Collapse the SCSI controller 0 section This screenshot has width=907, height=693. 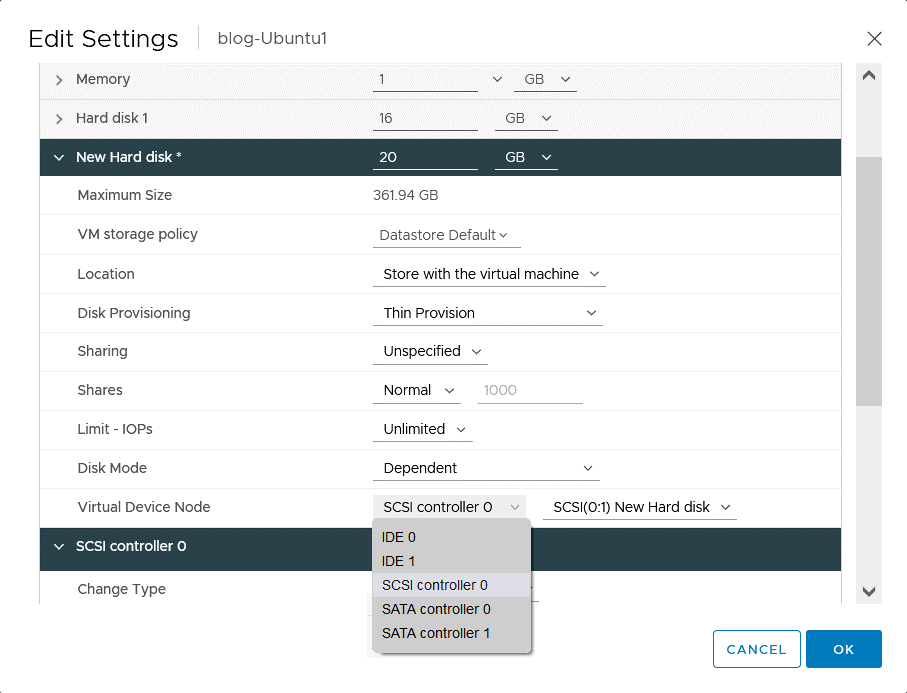pyautogui.click(x=58, y=548)
